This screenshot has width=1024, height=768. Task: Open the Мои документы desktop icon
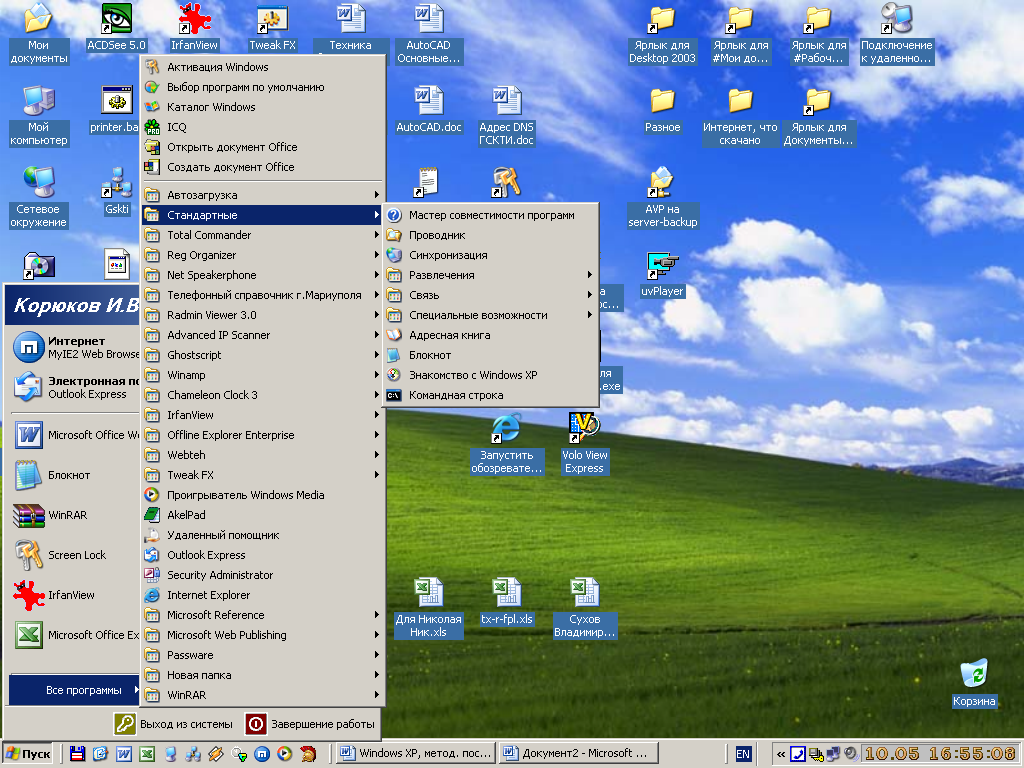coord(39,34)
